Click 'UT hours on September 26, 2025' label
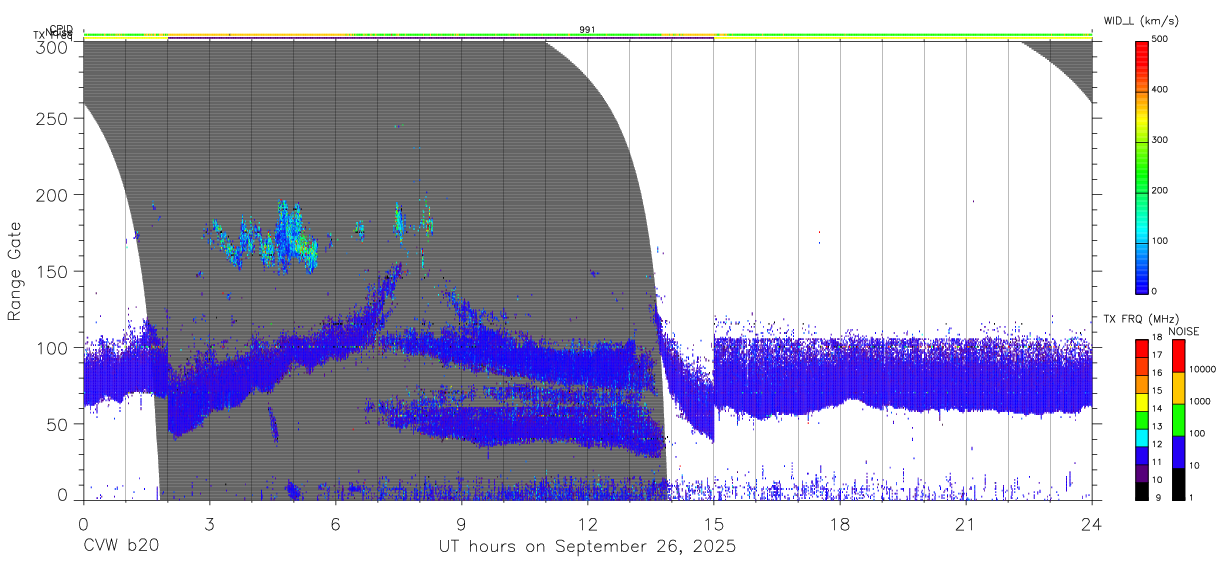Viewport: 1228px width, 567px height. (x=587, y=547)
